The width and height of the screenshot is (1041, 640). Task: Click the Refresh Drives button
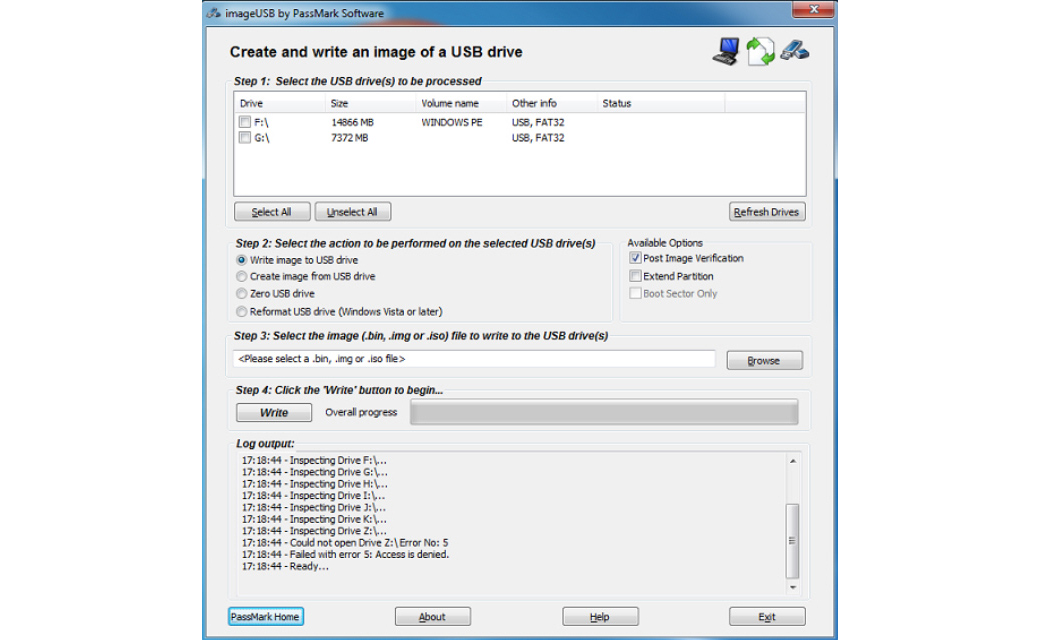767,212
